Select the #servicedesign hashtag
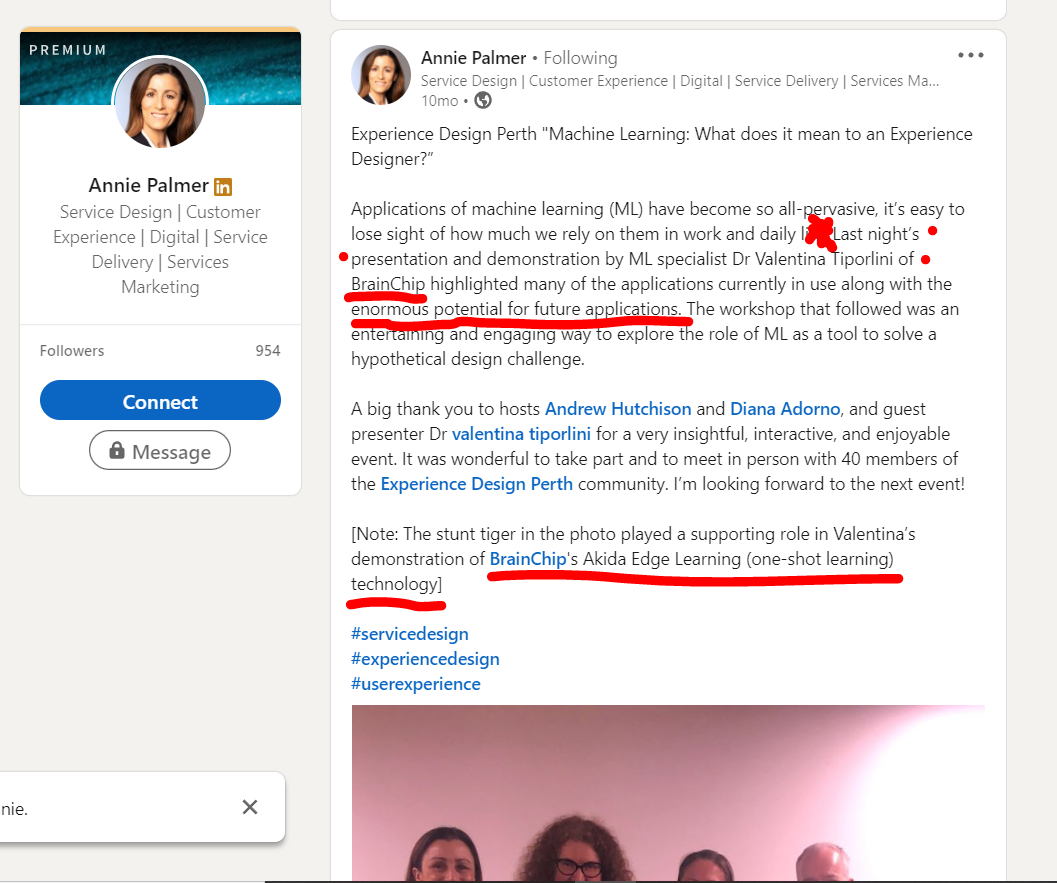Image resolution: width=1057 pixels, height=883 pixels. (410, 634)
